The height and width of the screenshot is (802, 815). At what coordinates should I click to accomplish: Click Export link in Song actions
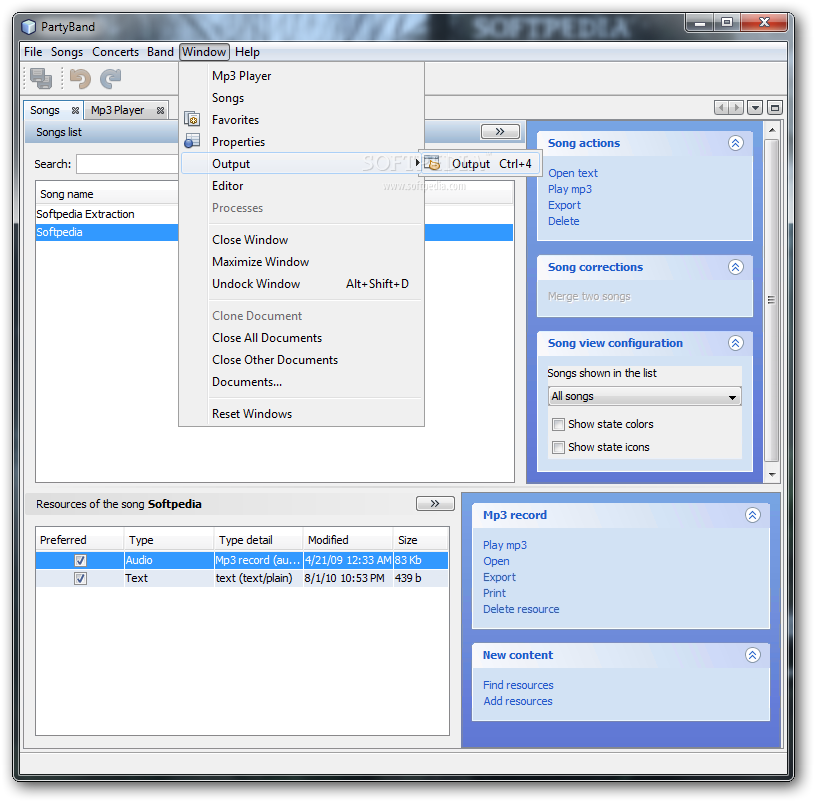click(564, 205)
